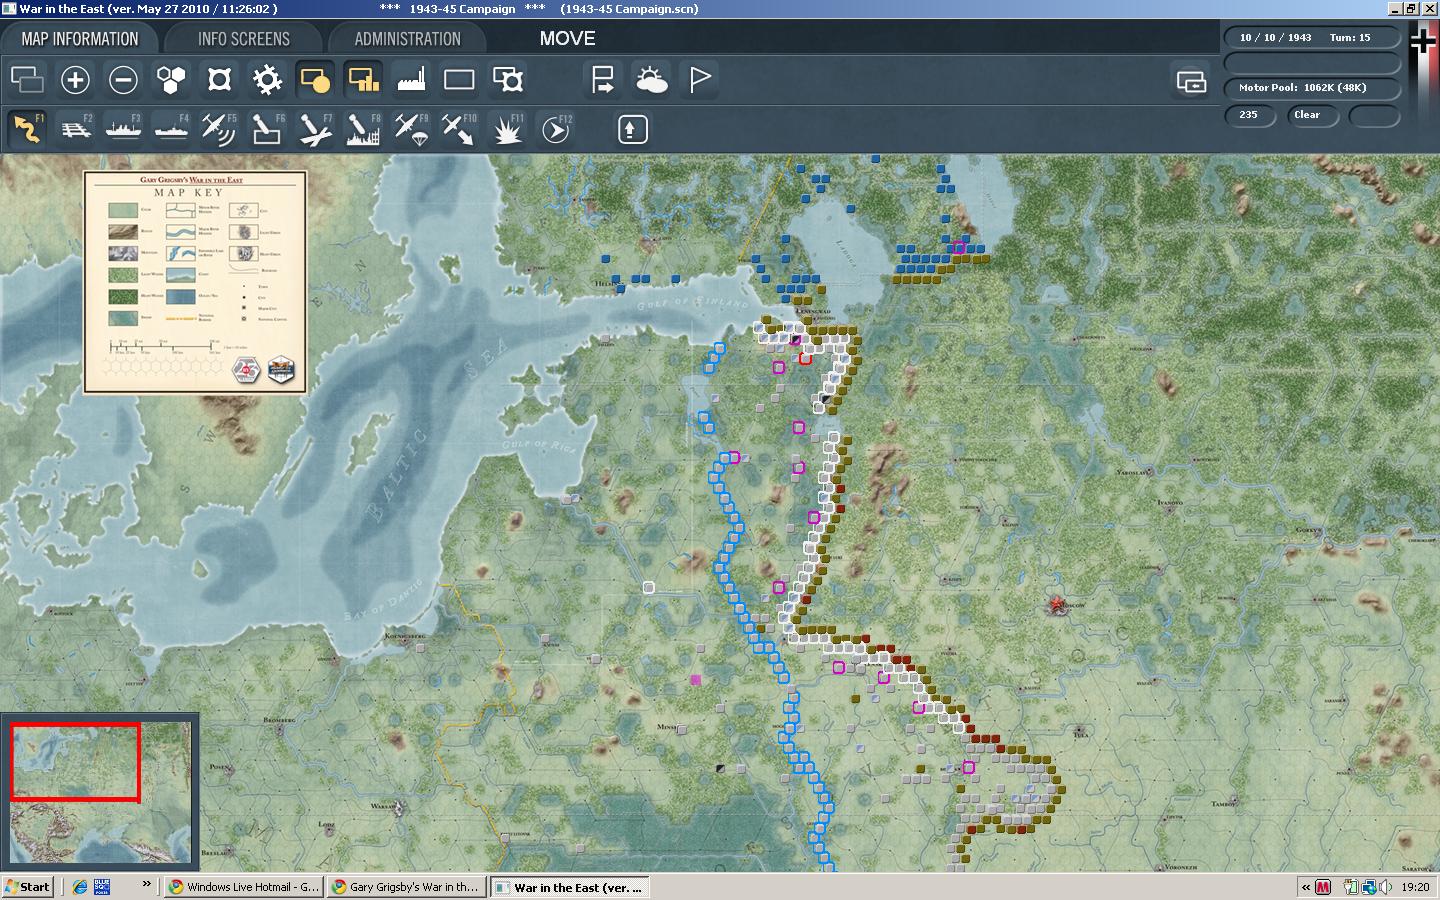The width and height of the screenshot is (1440, 900).
Task: Click Moscow red star on the map
Action: [1057, 605]
